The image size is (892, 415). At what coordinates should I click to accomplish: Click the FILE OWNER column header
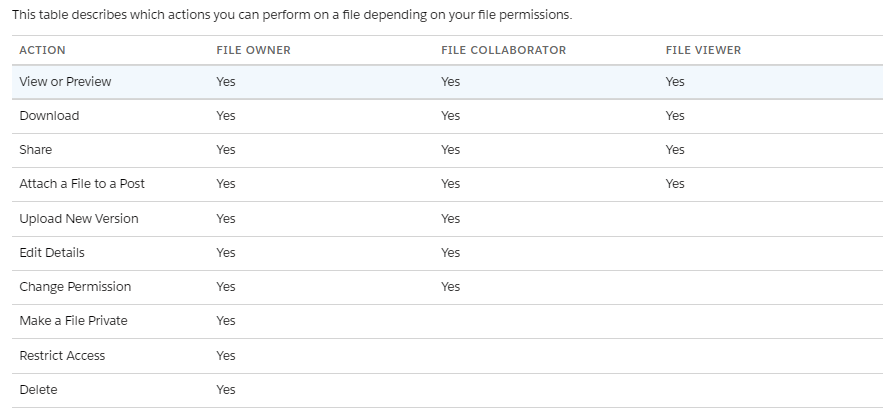tap(253, 50)
